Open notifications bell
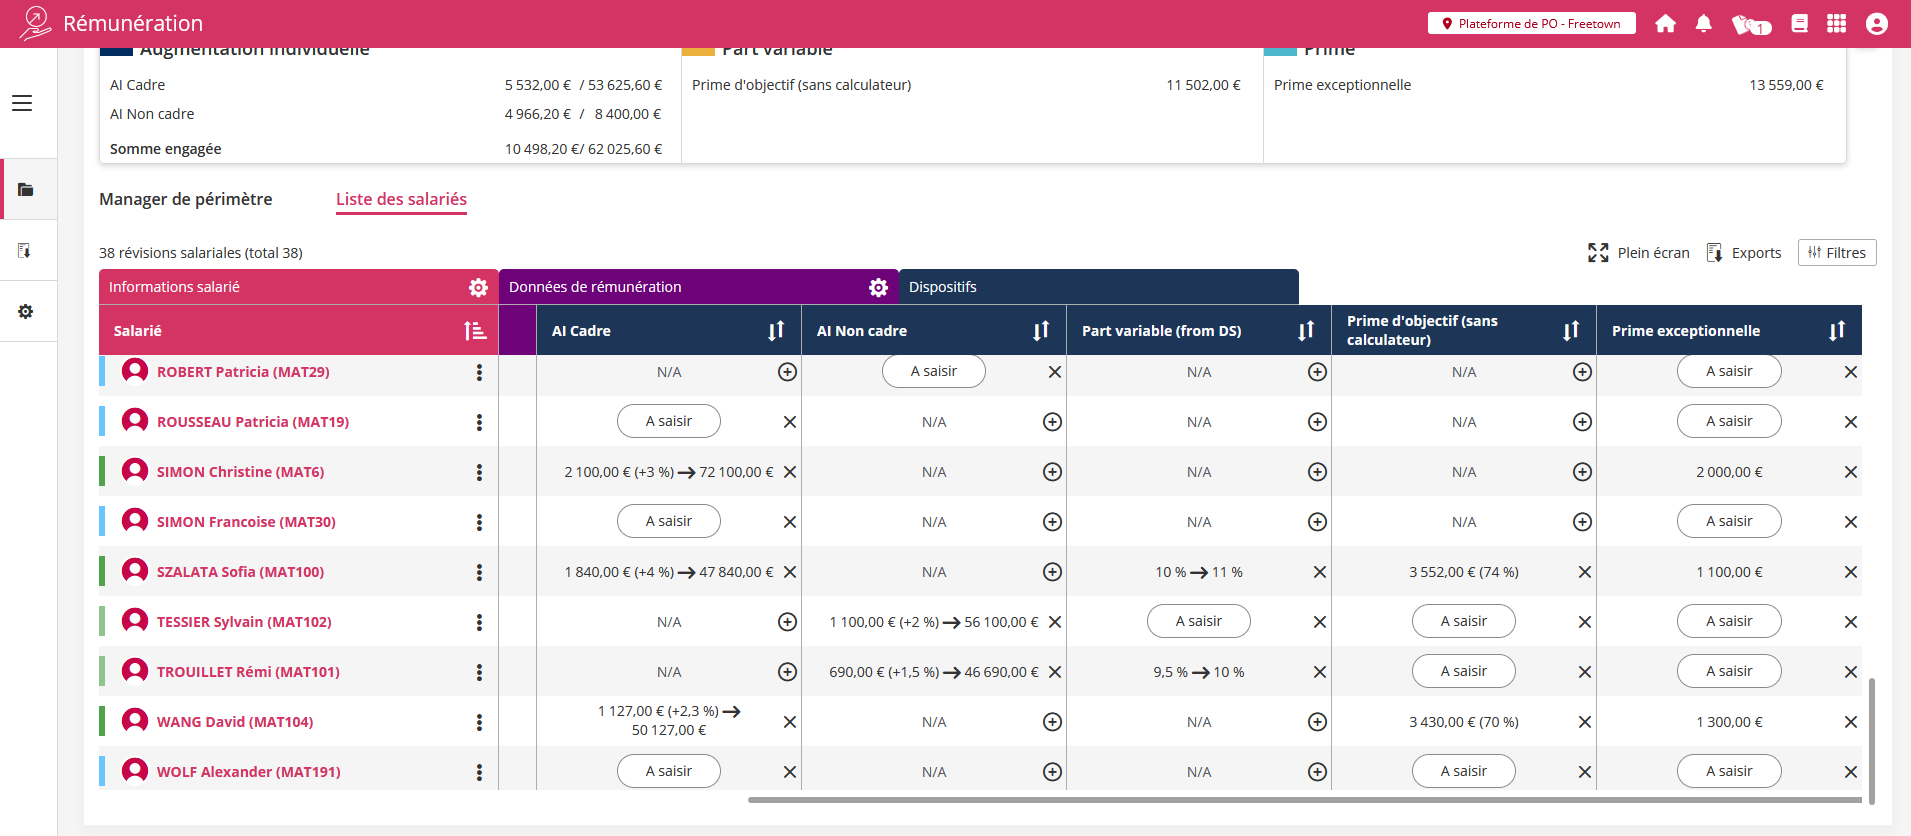Screen dimensions: 1911x836 click(x=1703, y=23)
